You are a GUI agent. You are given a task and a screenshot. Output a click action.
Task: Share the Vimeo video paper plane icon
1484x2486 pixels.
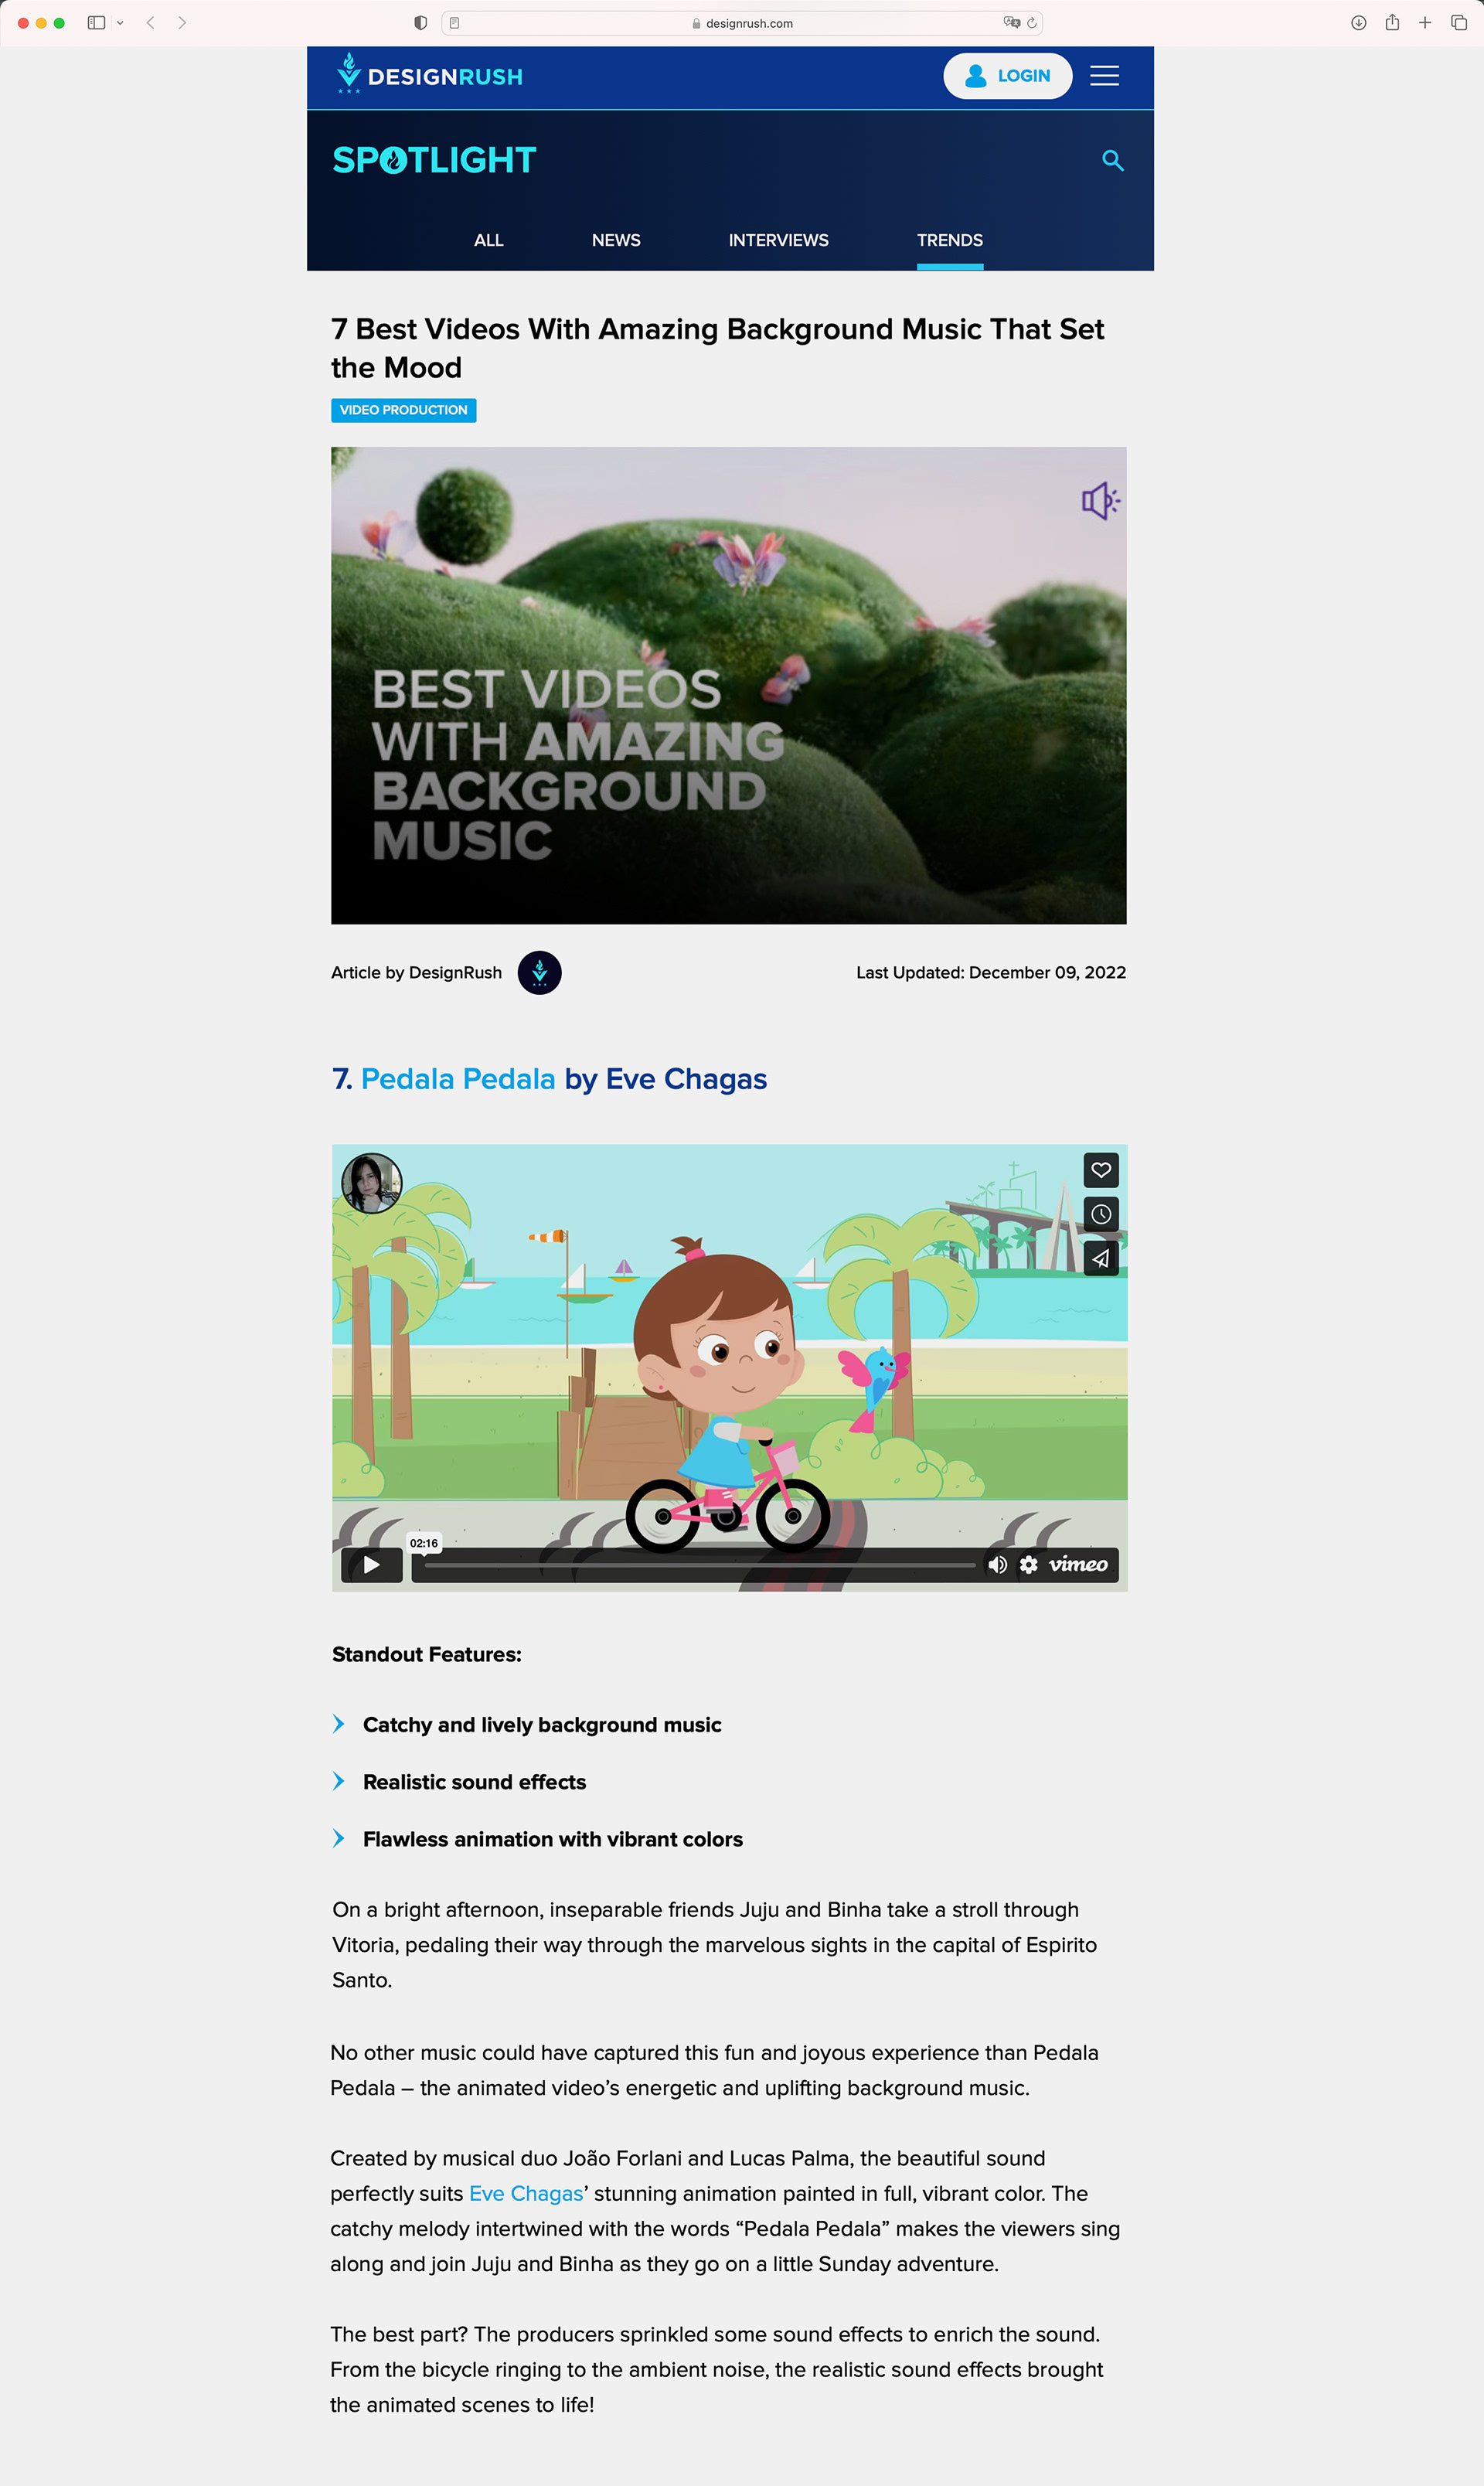(1101, 1258)
